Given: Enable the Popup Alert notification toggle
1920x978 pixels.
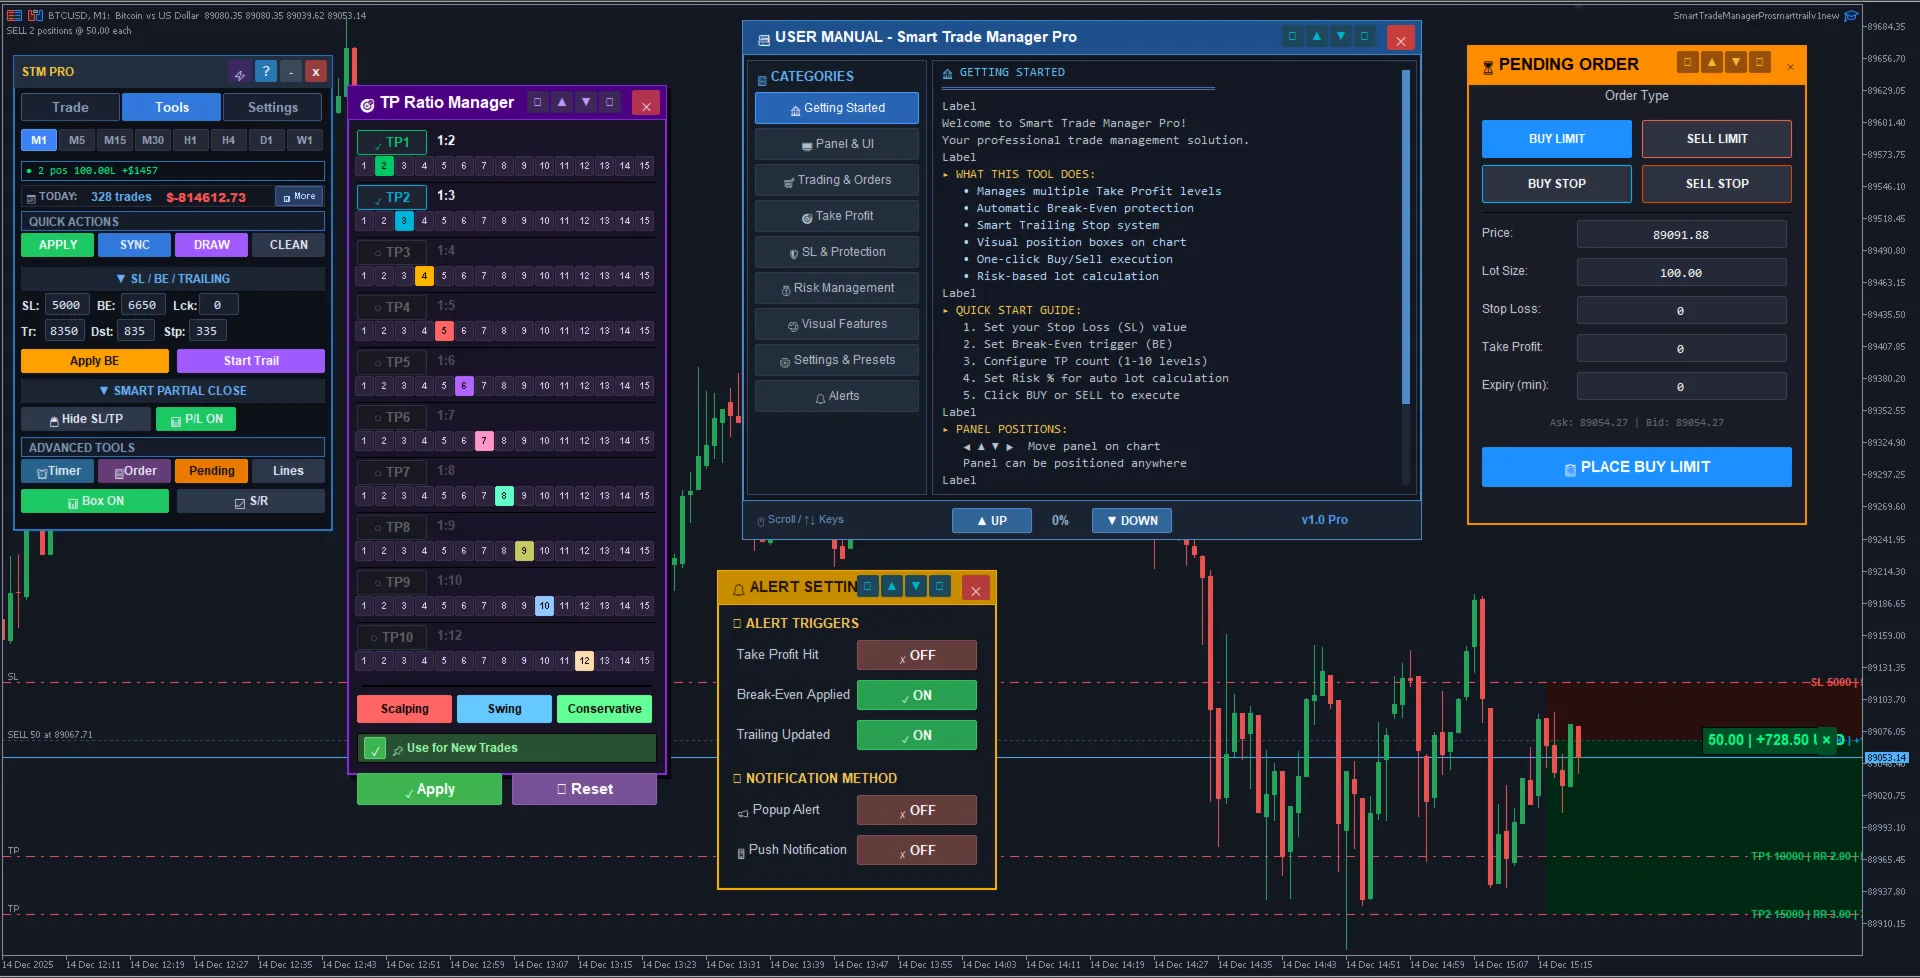Looking at the screenshot, I should pyautogui.click(x=916, y=810).
